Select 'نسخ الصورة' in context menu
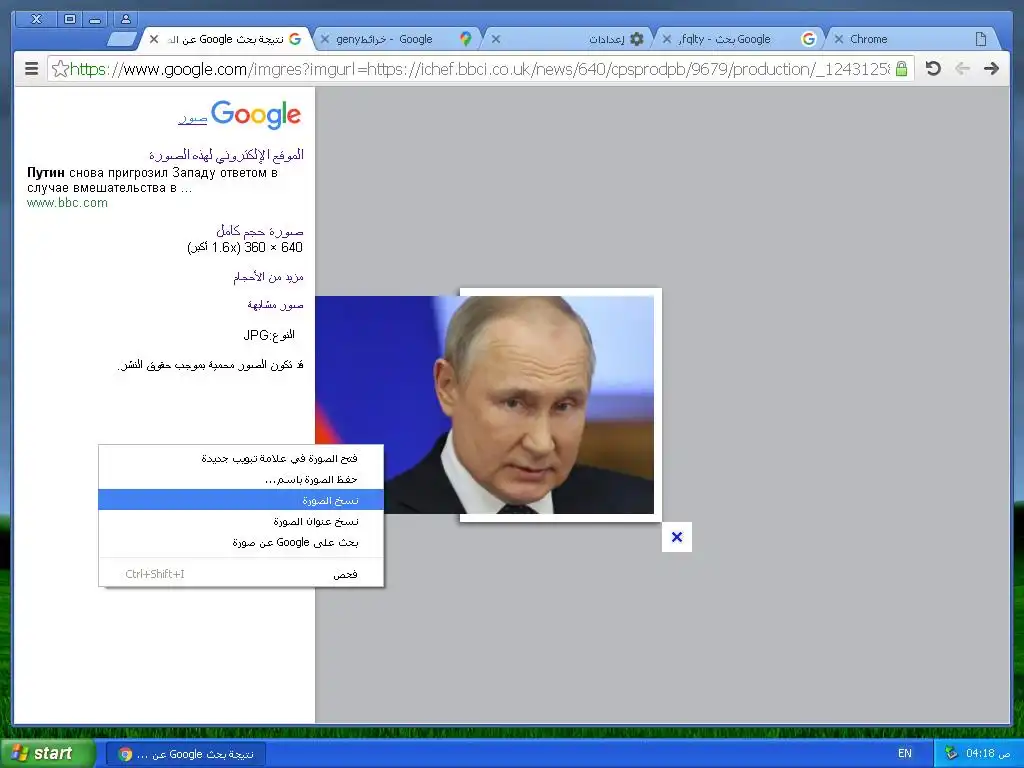1024x768 pixels. [x=241, y=500]
